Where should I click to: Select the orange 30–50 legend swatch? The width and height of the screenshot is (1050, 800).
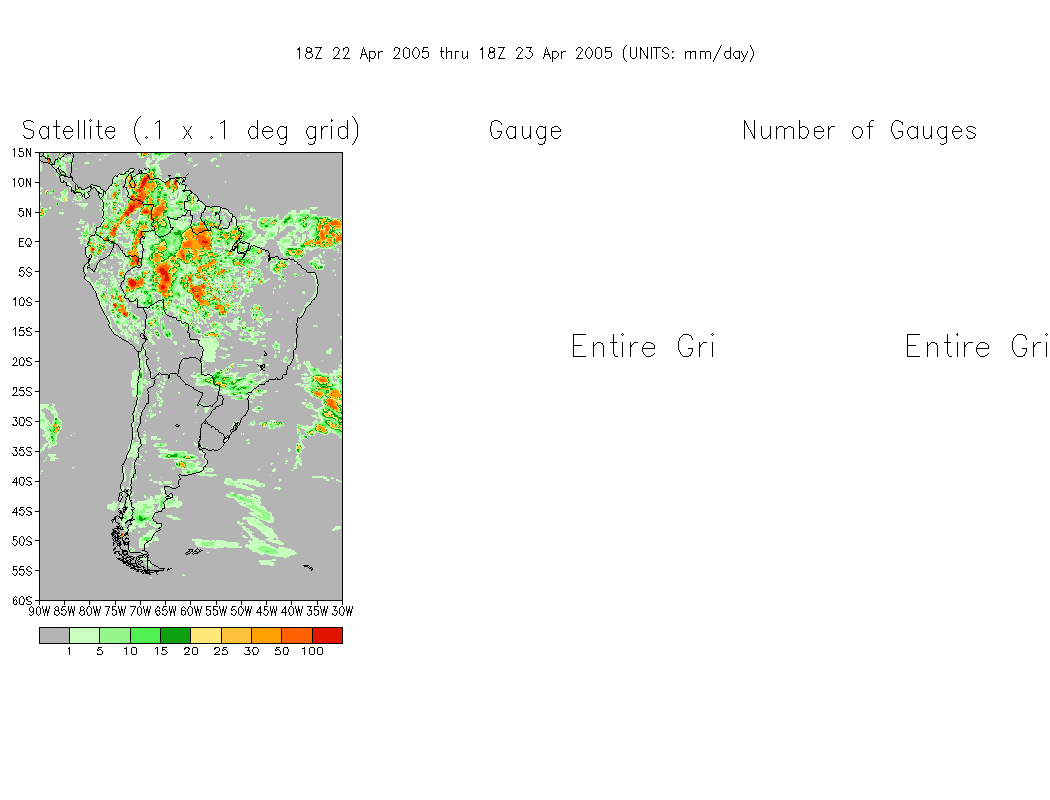[267, 635]
